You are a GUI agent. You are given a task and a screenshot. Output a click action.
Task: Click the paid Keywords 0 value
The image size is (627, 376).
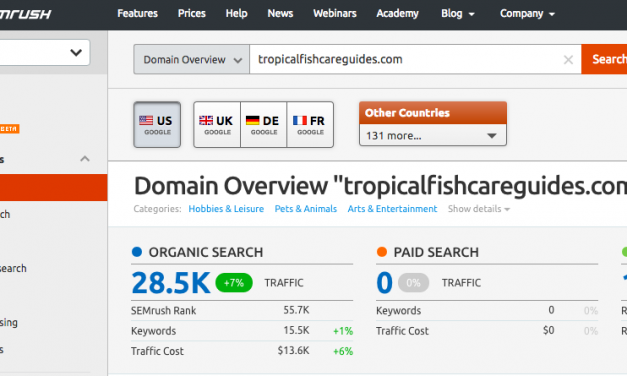pyautogui.click(x=551, y=310)
